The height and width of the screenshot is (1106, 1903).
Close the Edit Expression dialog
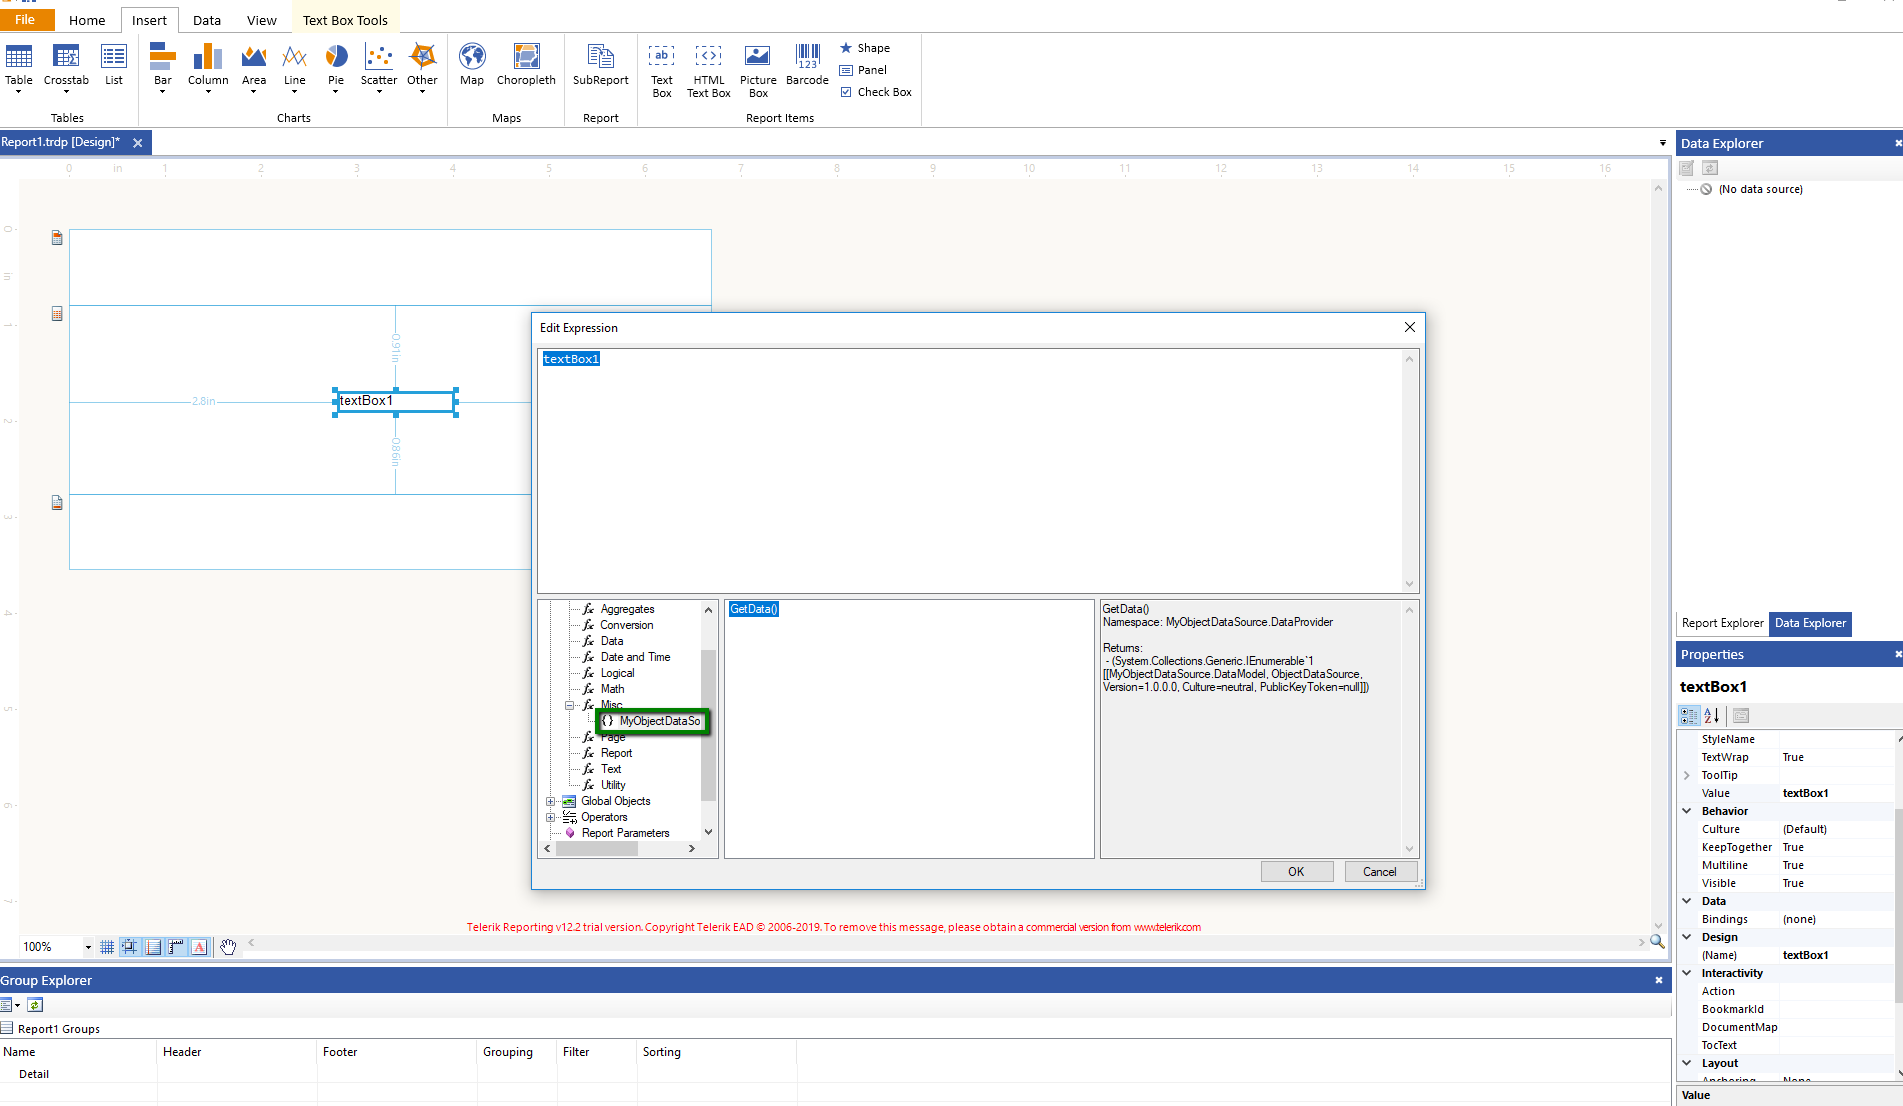(x=1410, y=327)
